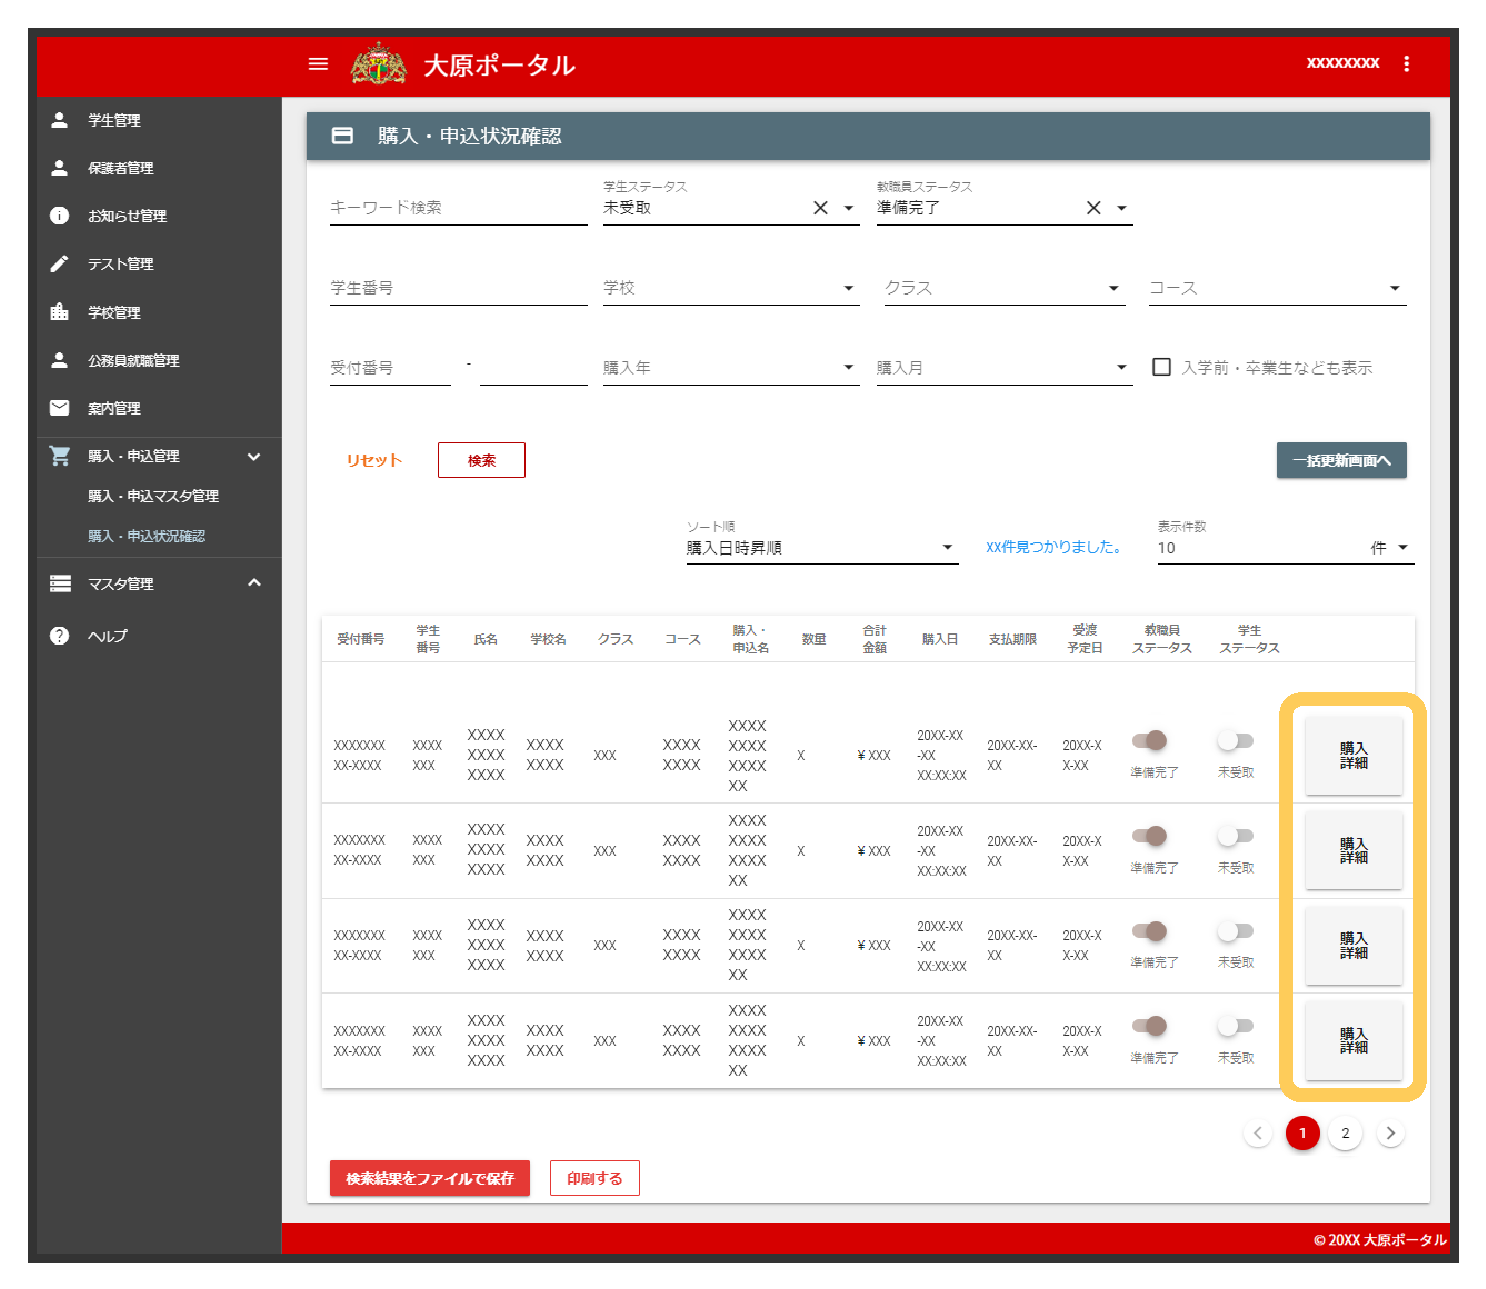Toggle 教職員ステータス switch in fourth row
The height and width of the screenshot is (1289, 1486).
tap(1150, 1026)
